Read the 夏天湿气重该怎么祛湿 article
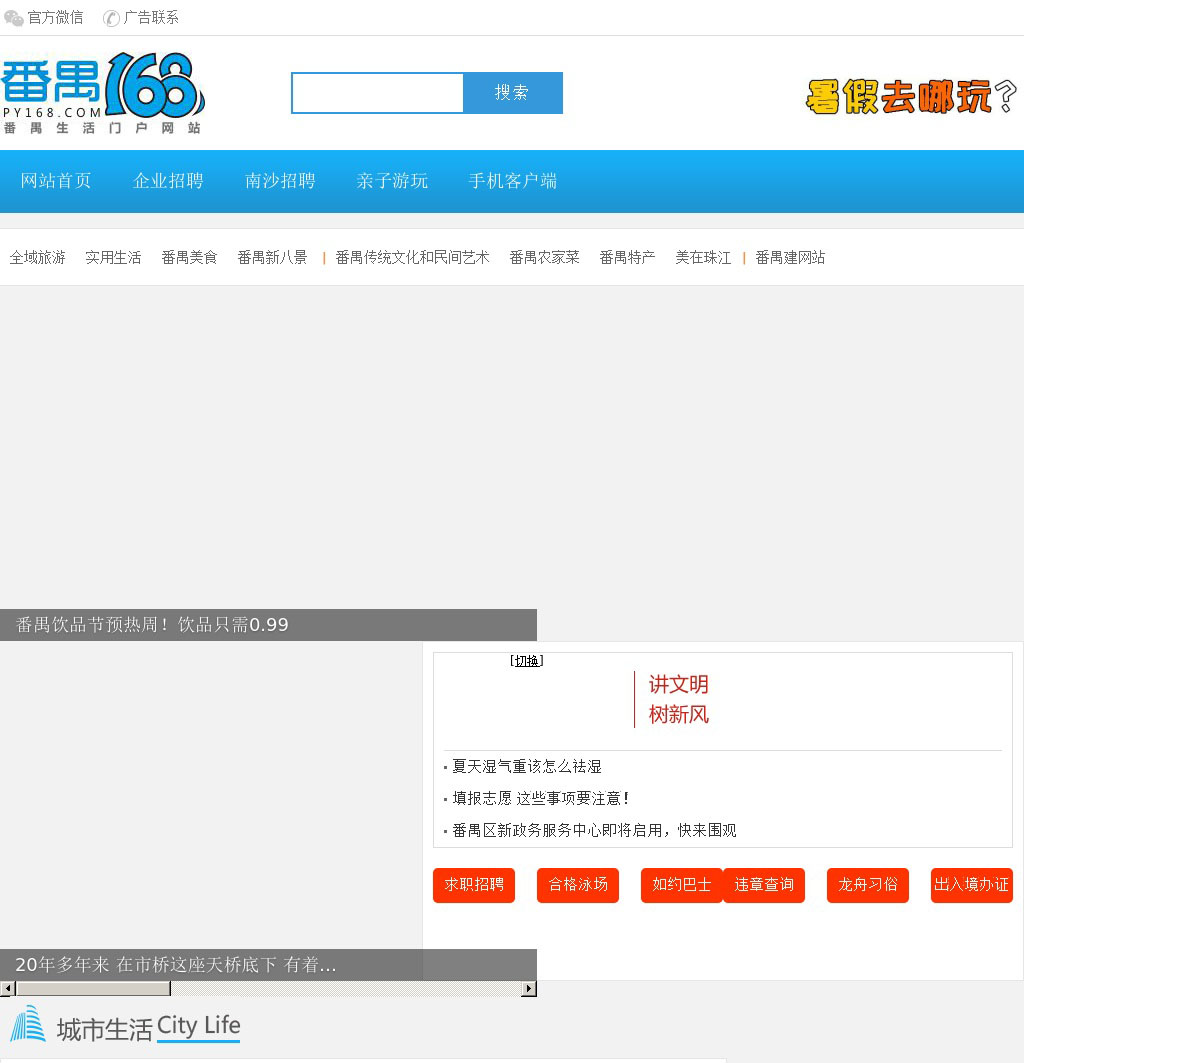The image size is (1200, 1063). click(x=527, y=767)
